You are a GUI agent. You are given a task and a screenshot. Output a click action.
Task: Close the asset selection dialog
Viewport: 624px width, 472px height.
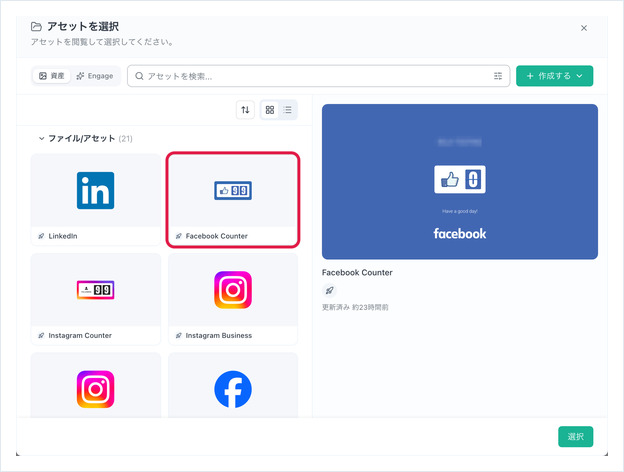(x=584, y=28)
